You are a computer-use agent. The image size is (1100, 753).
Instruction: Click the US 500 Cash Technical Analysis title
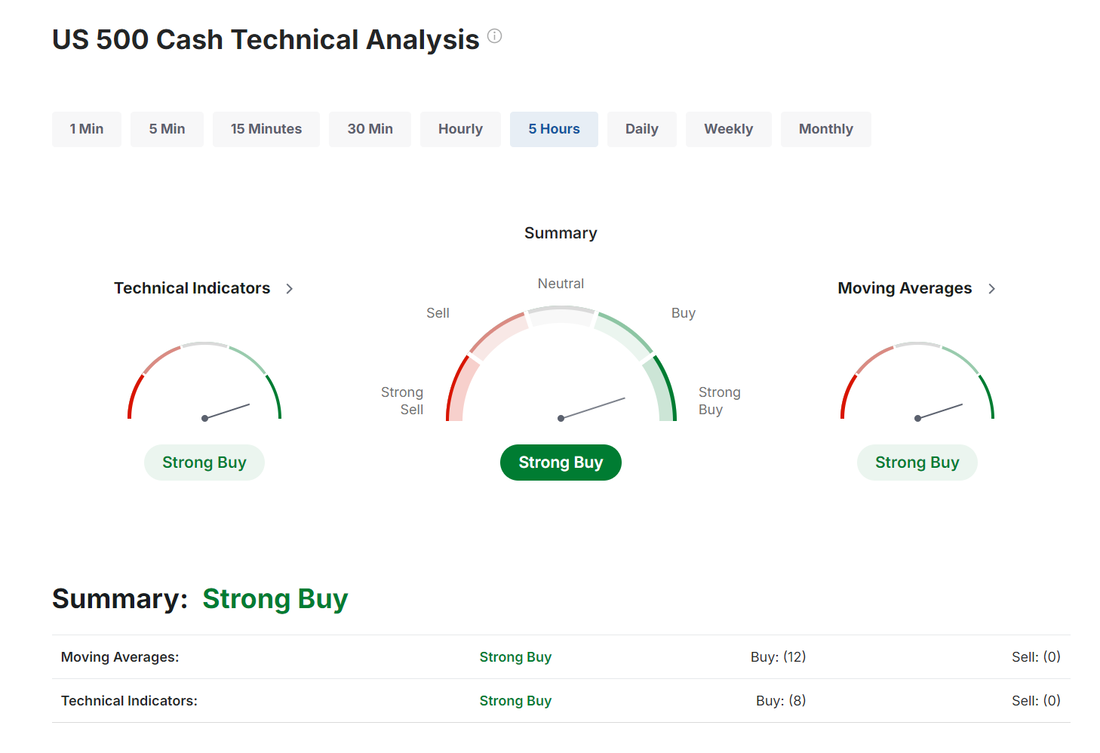[x=266, y=39]
